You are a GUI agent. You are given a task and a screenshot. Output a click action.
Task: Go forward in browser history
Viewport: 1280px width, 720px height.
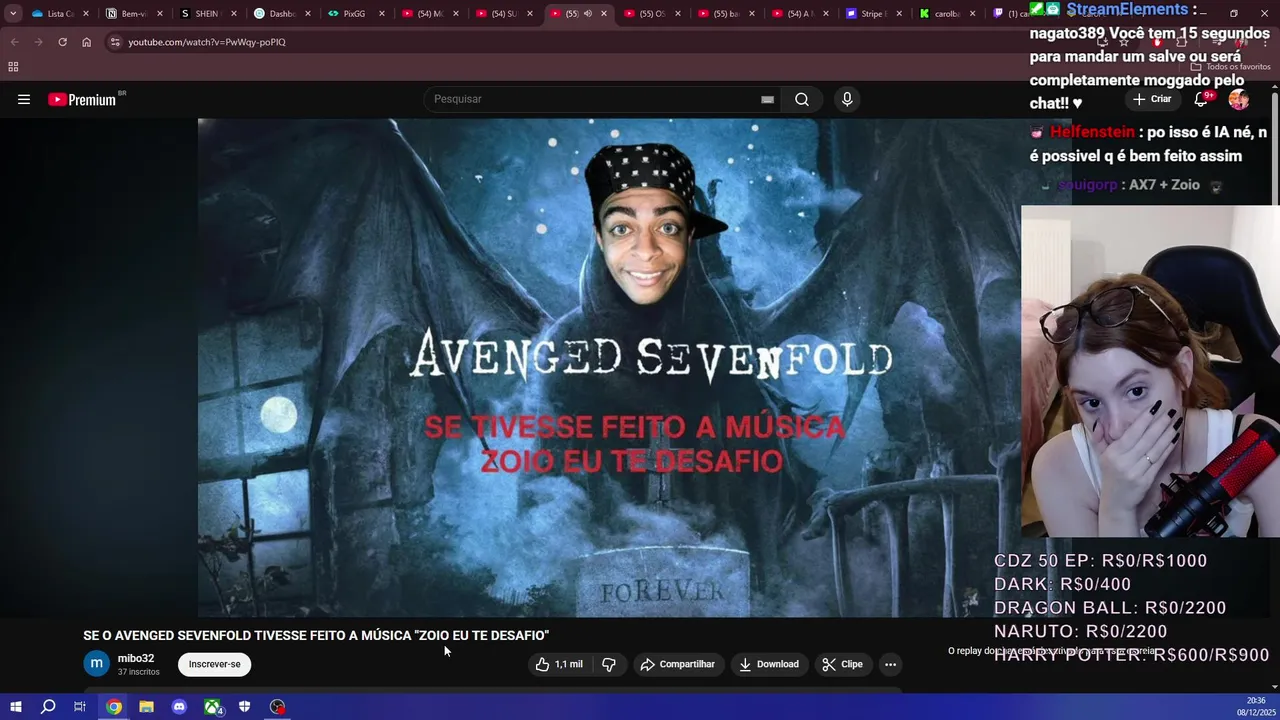pyautogui.click(x=38, y=42)
